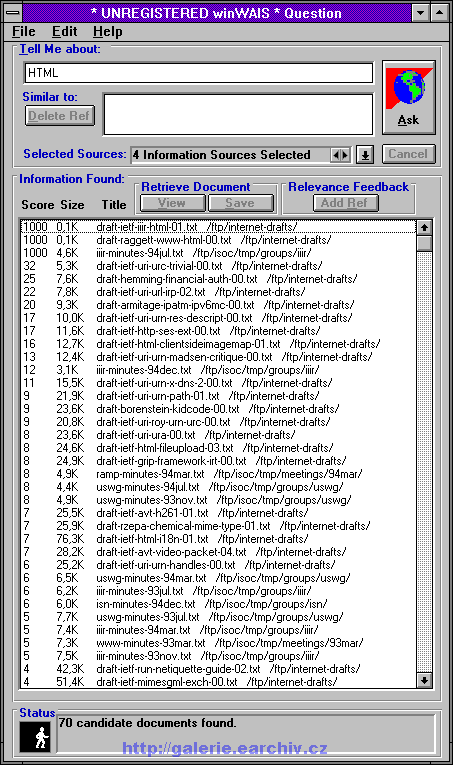The width and height of the screenshot is (453, 765).
Task: Click the galerie.earchiv.cz link
Action: click(224, 748)
